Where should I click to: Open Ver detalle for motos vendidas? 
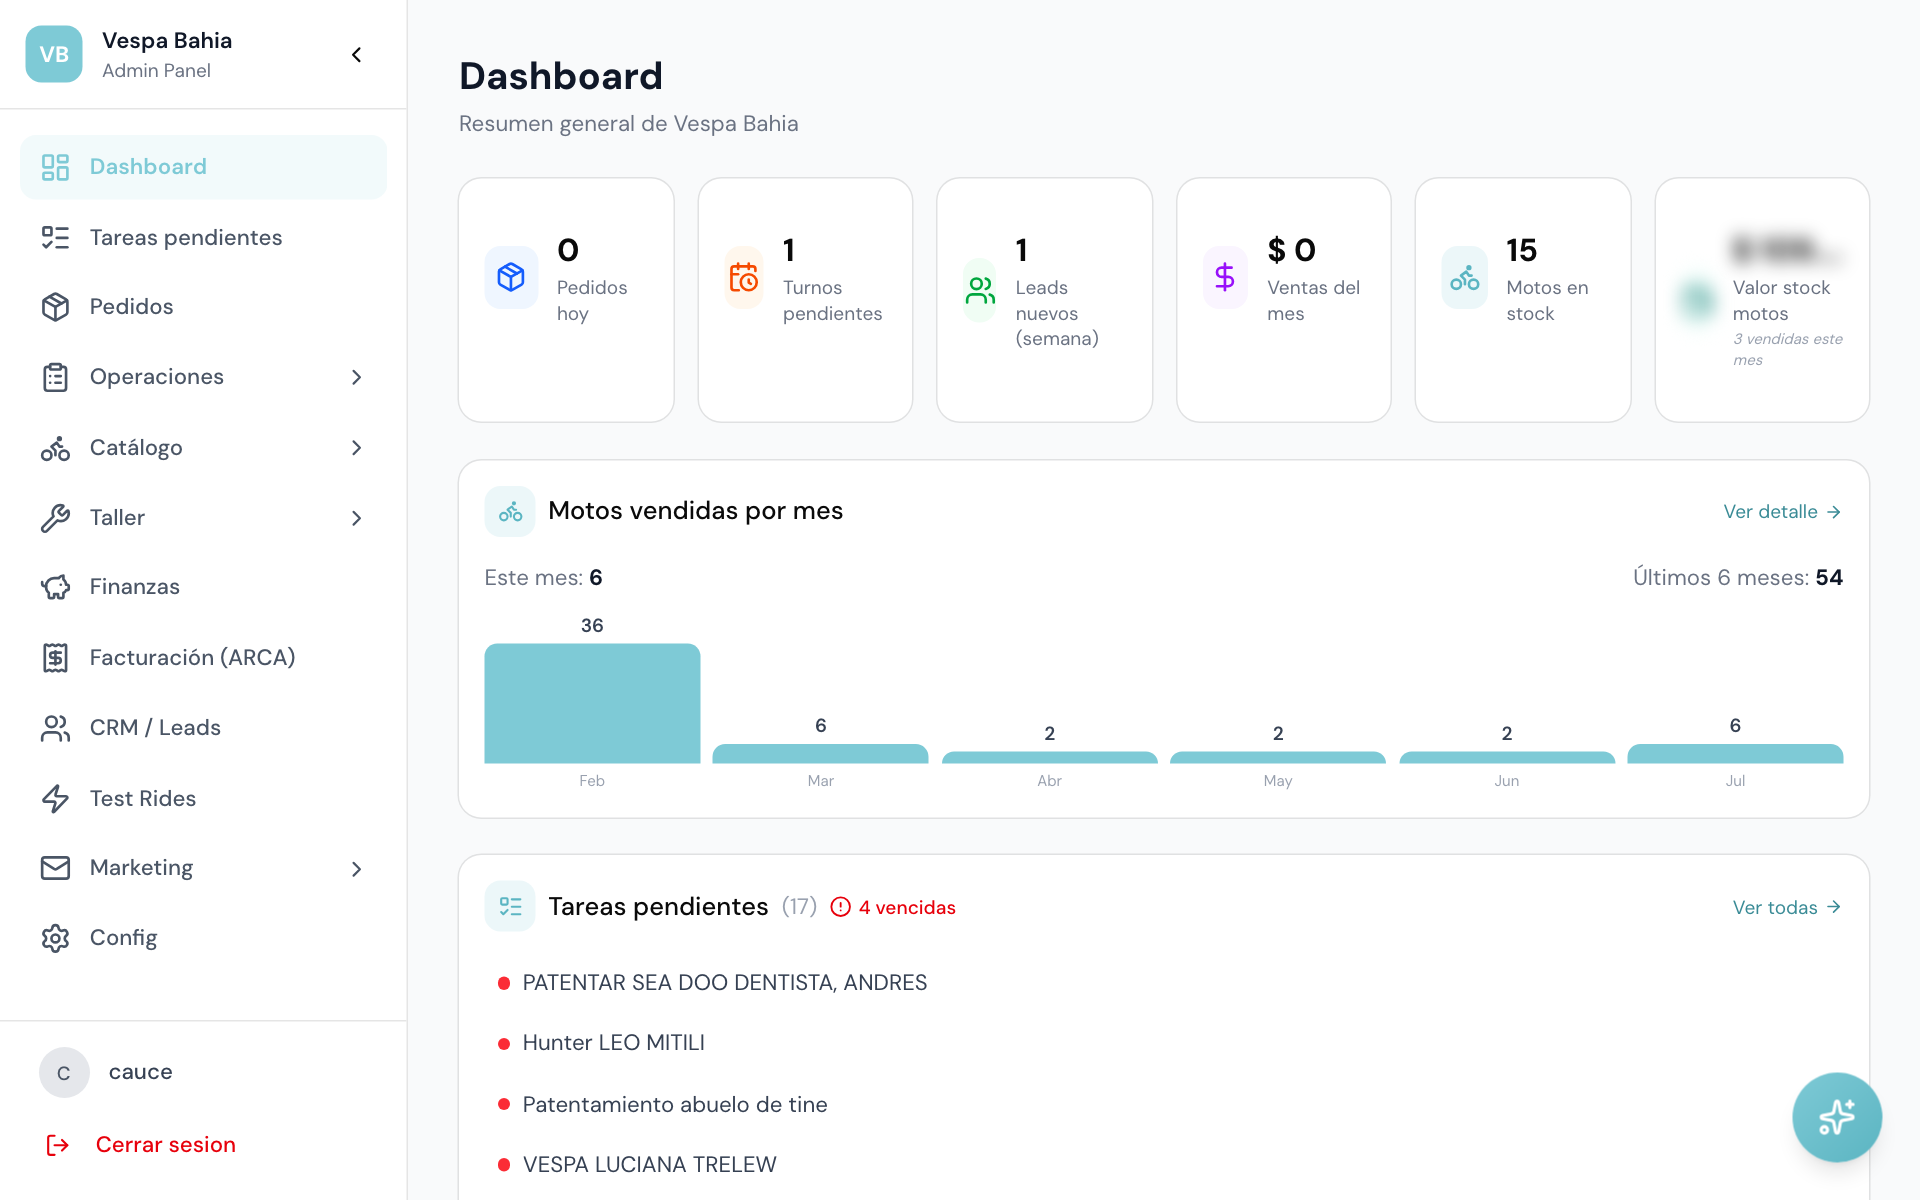[x=1782, y=512]
